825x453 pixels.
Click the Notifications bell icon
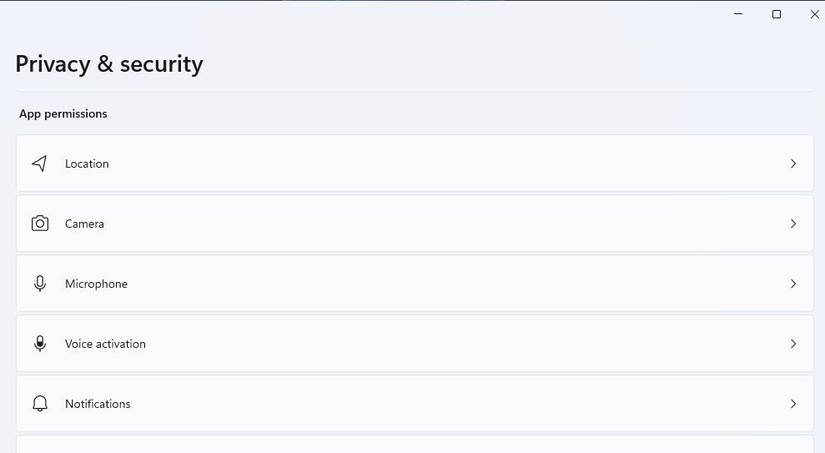point(40,404)
